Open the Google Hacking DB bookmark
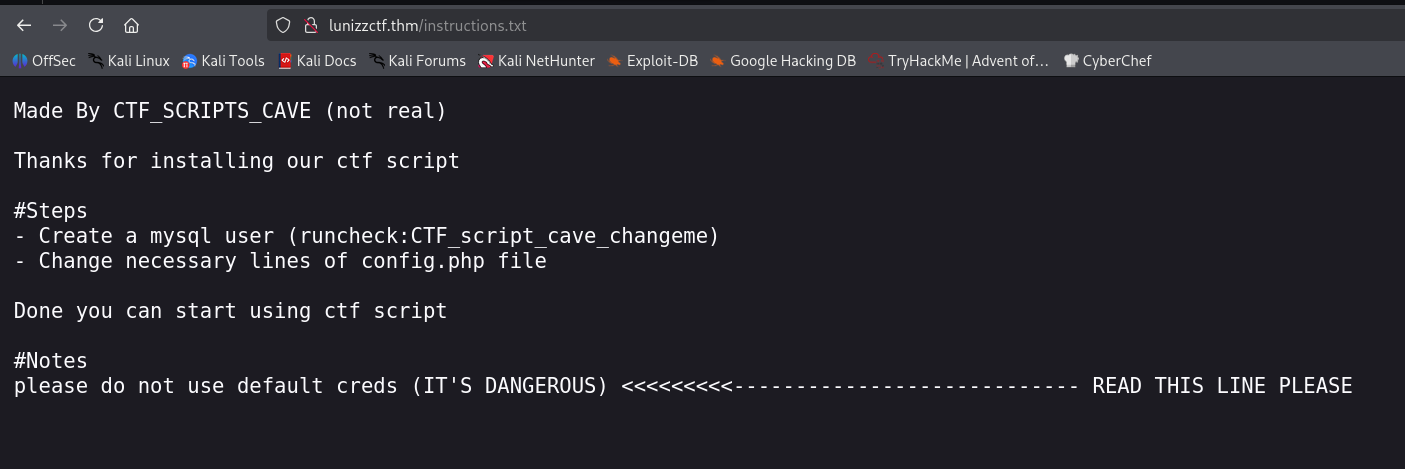1405x469 pixels. pos(783,61)
